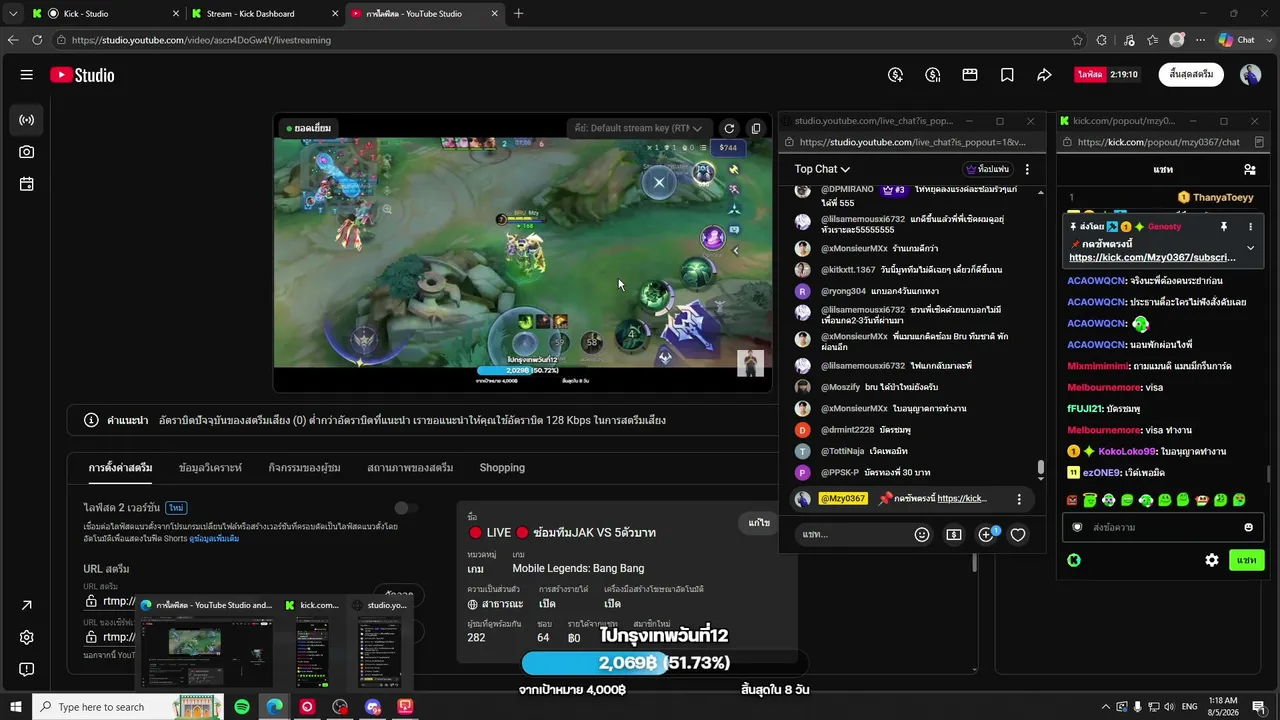Viewport: 1280px width, 720px height.
Task: Open the sidebar arrow pop-out icon
Action: 27,605
